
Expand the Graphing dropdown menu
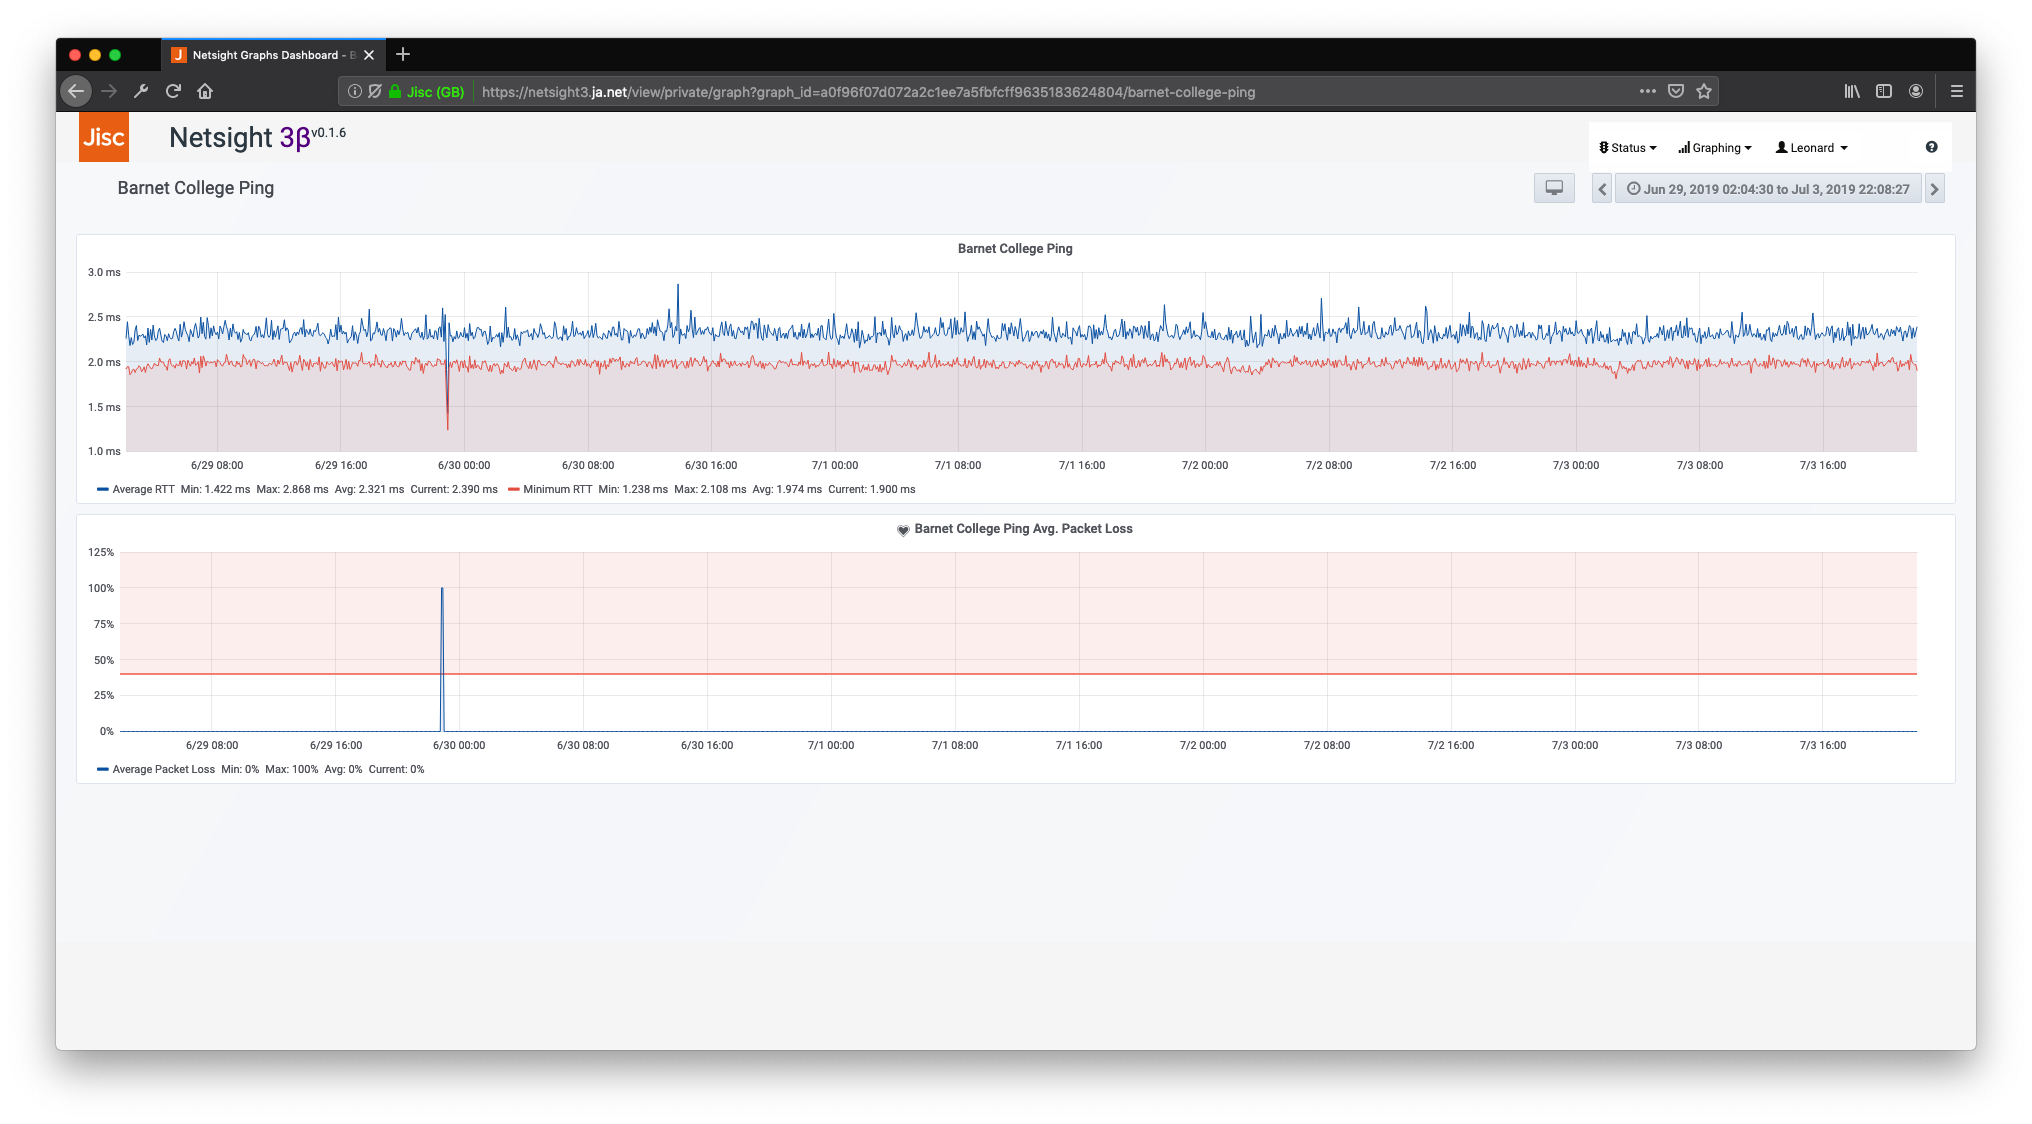1715,148
